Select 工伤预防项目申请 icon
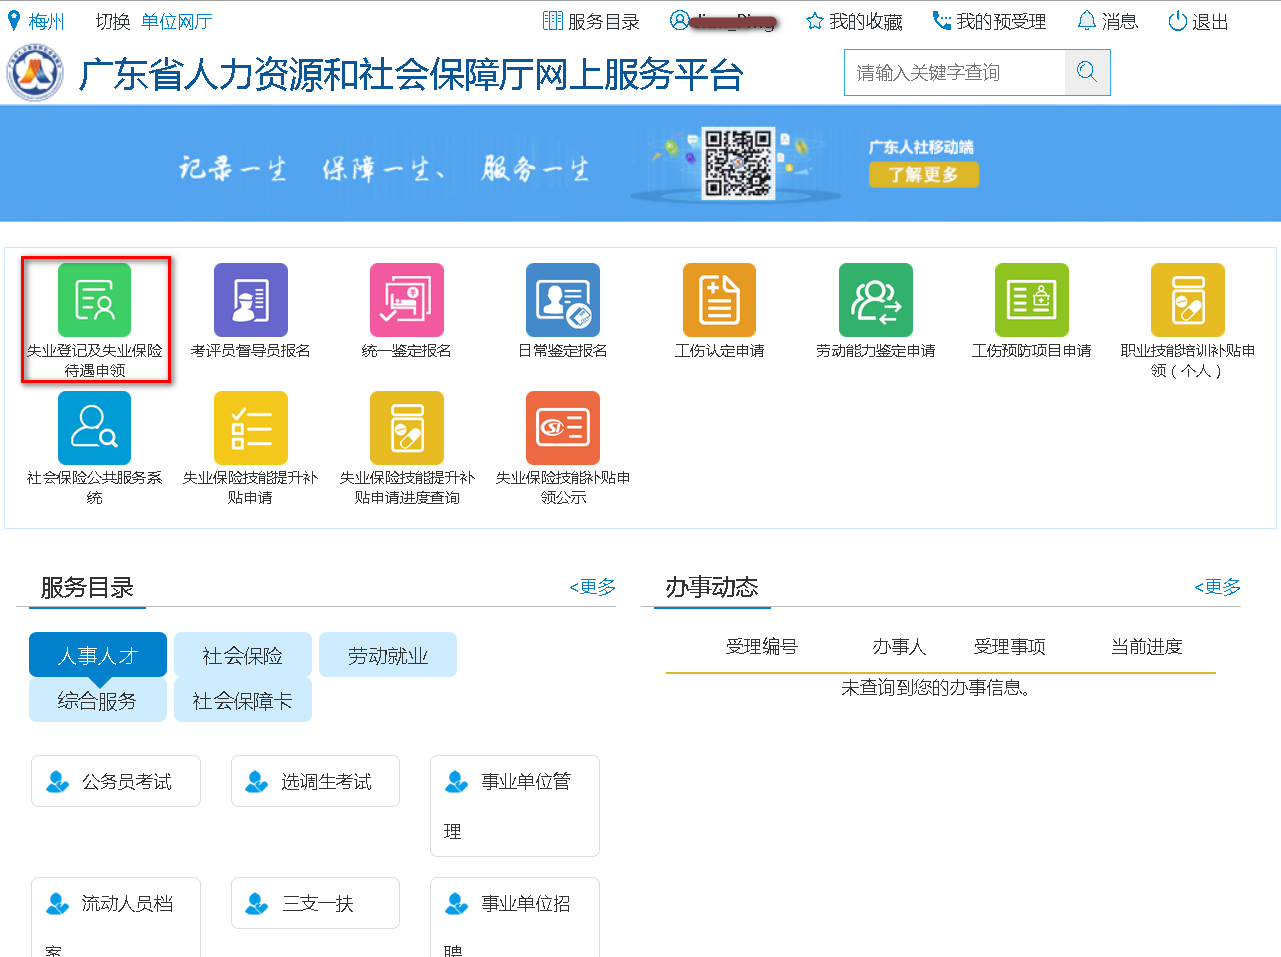 pos(1031,301)
